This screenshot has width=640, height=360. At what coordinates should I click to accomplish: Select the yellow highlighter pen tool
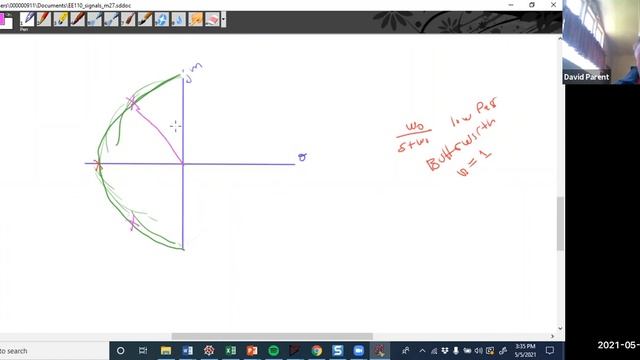tap(60, 20)
